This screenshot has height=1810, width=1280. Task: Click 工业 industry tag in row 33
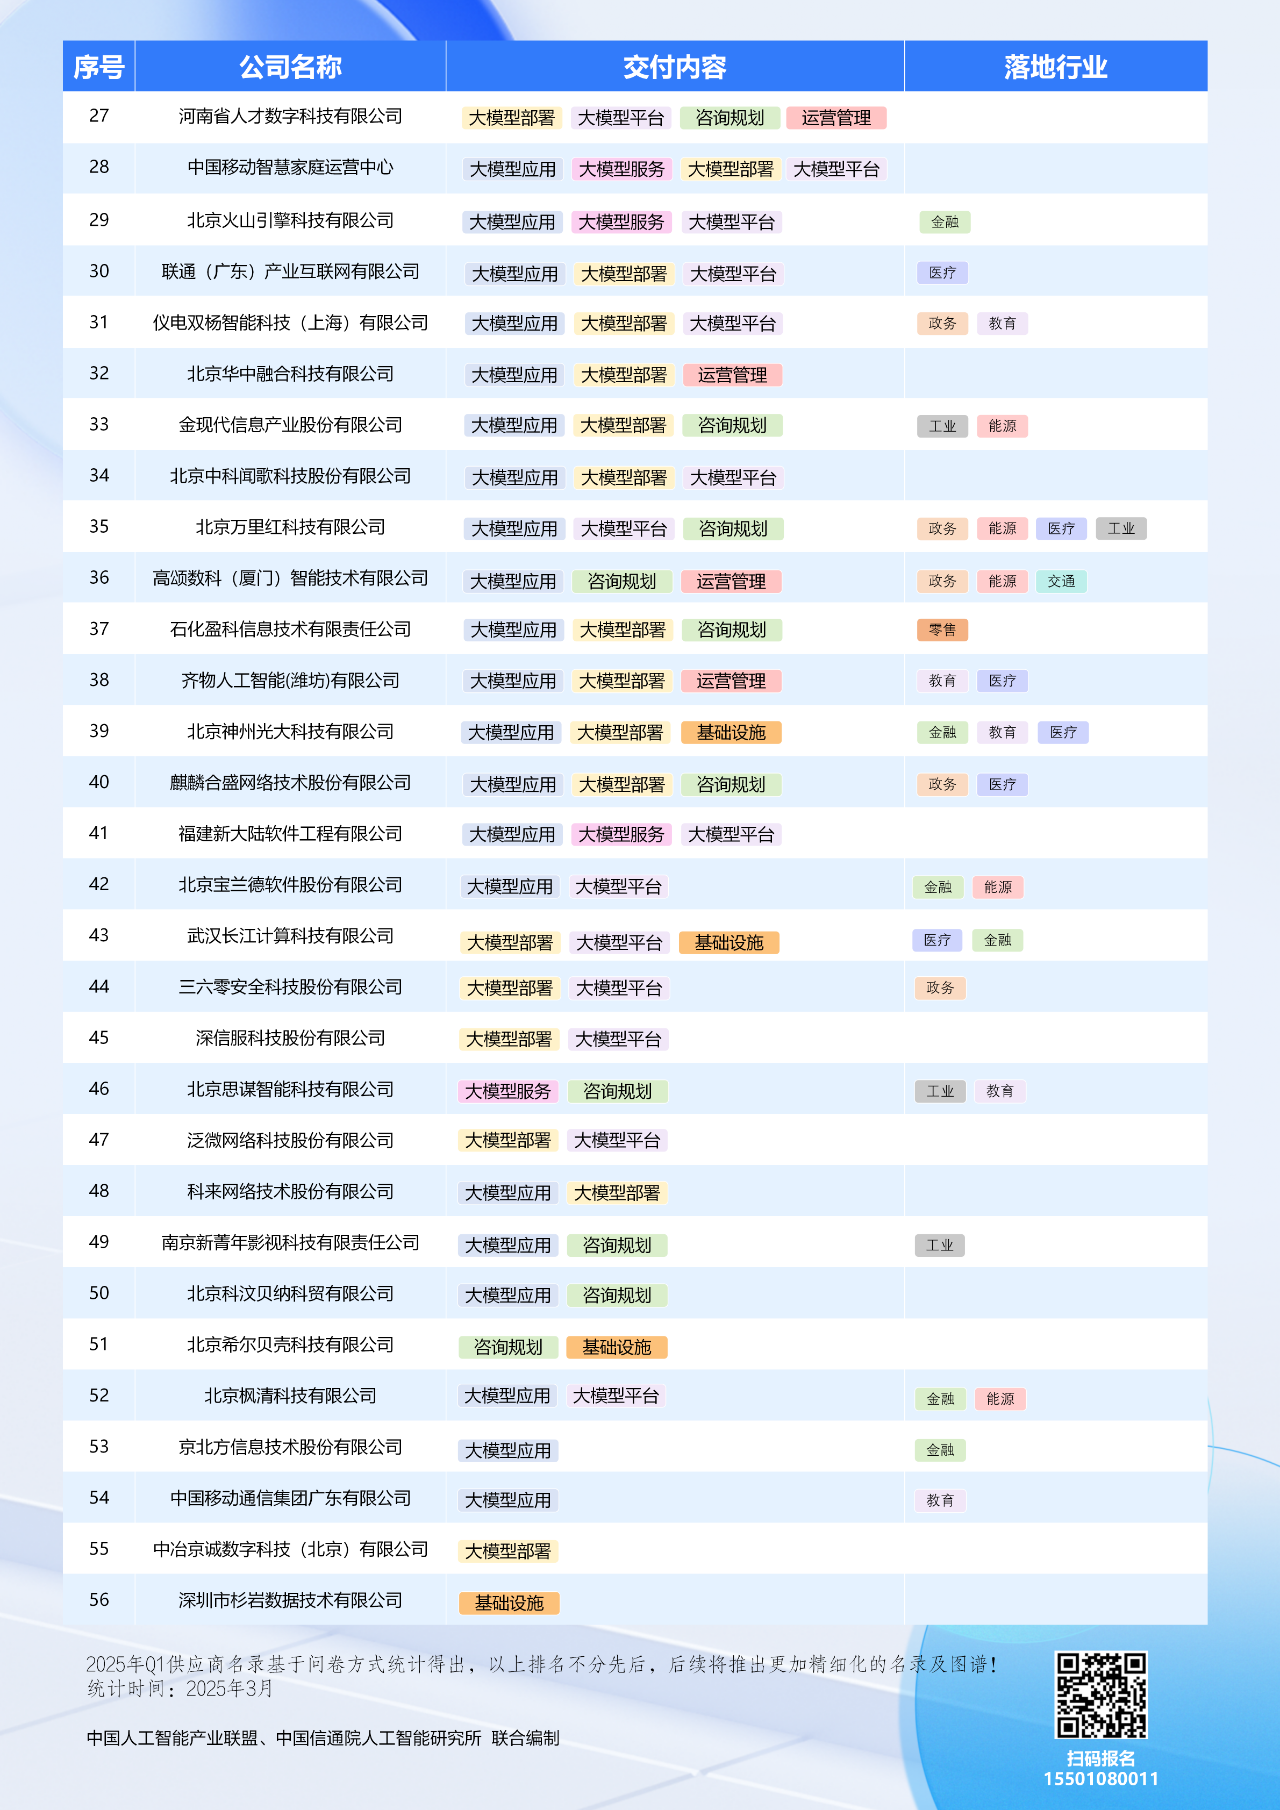pyautogui.click(x=942, y=426)
